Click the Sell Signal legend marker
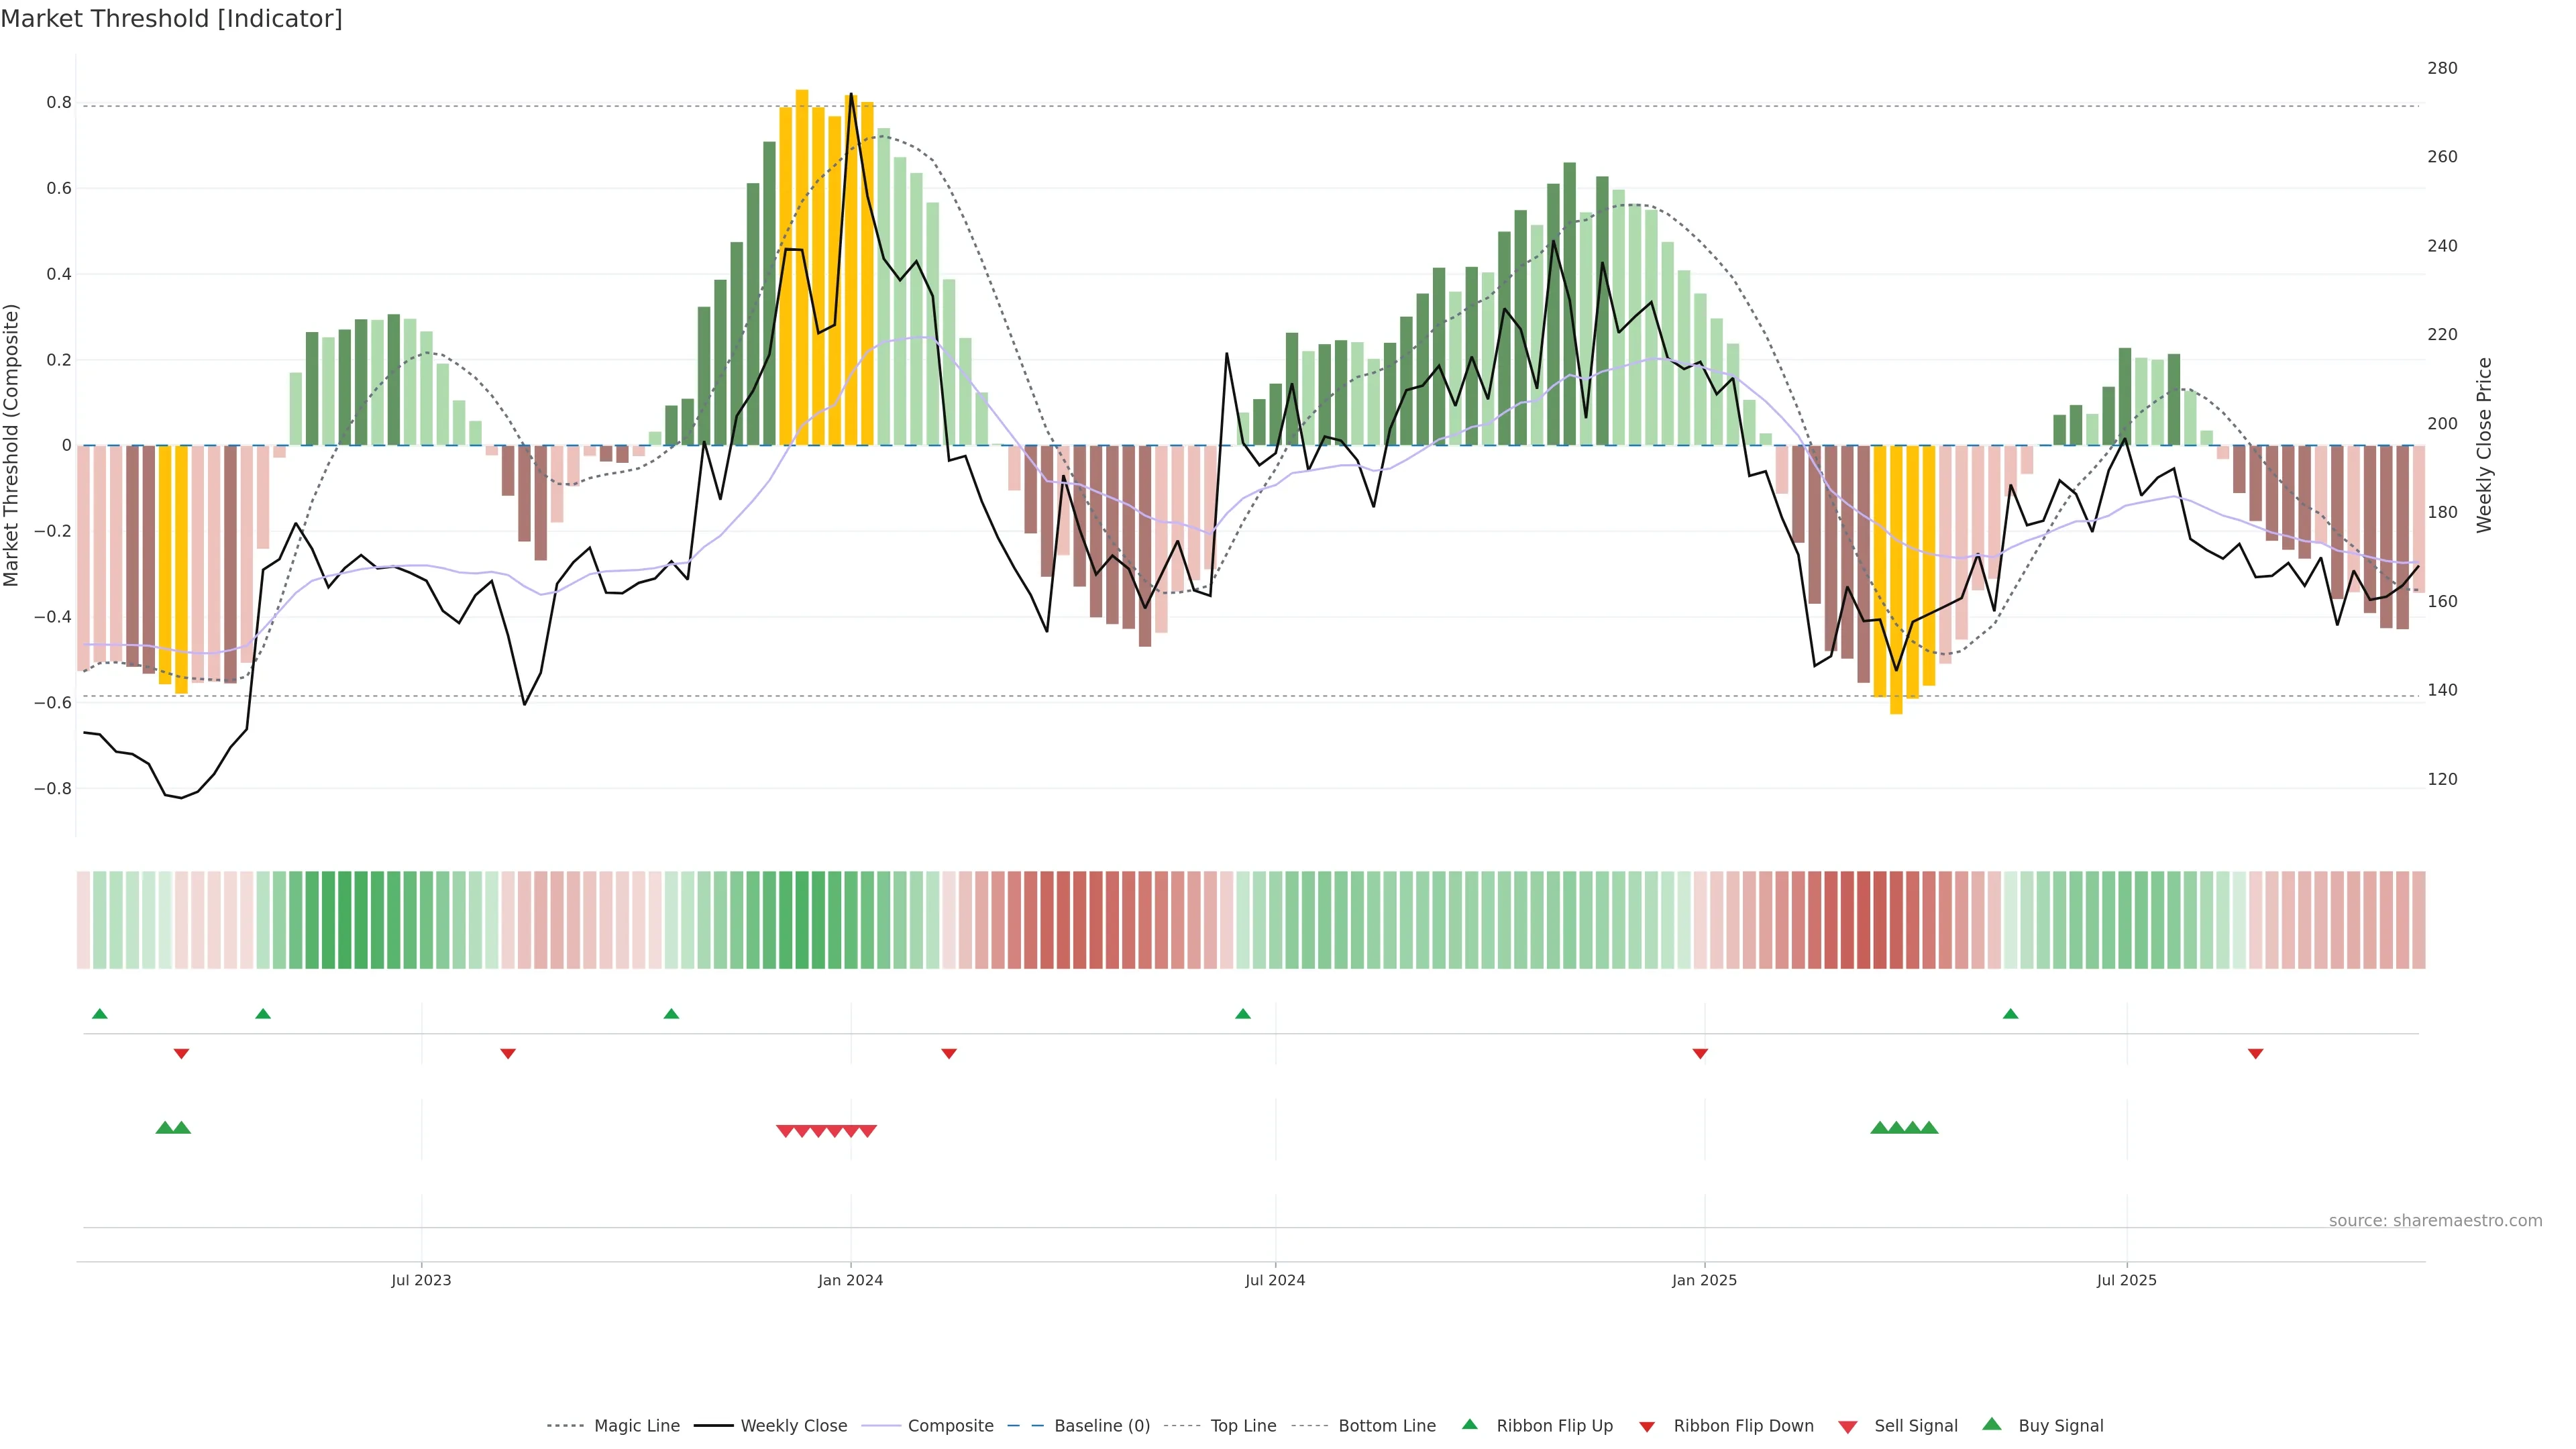The height and width of the screenshot is (1449, 2576). tap(1847, 1427)
